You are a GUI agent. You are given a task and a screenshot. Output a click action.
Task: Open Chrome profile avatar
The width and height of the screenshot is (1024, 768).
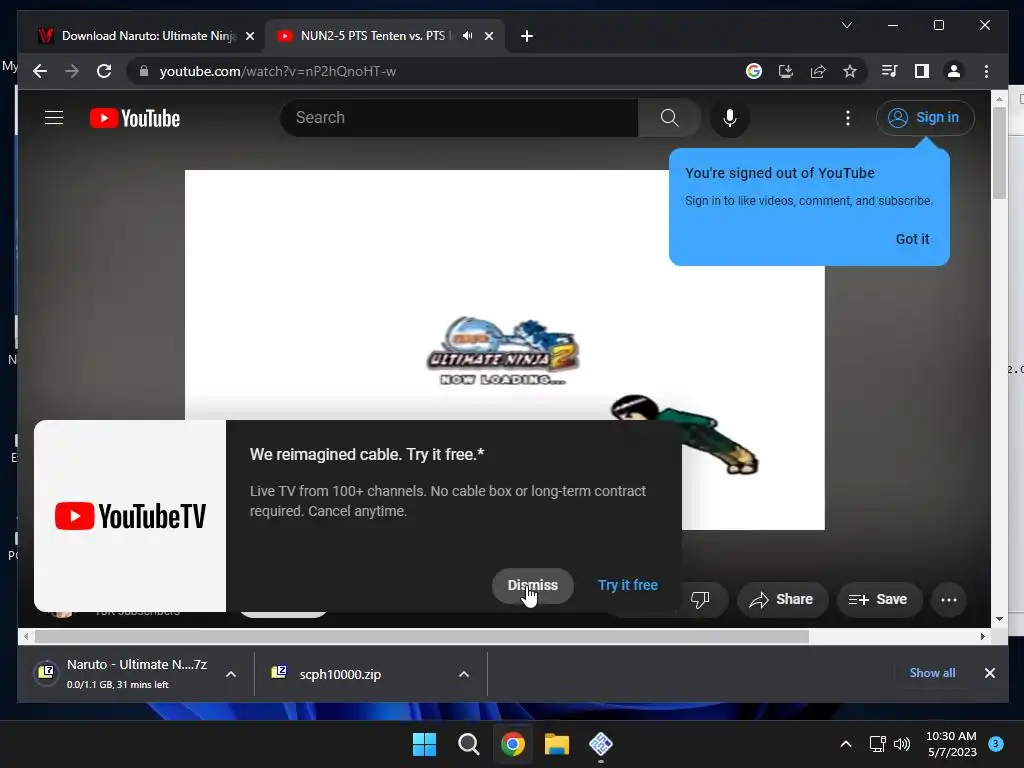953,71
